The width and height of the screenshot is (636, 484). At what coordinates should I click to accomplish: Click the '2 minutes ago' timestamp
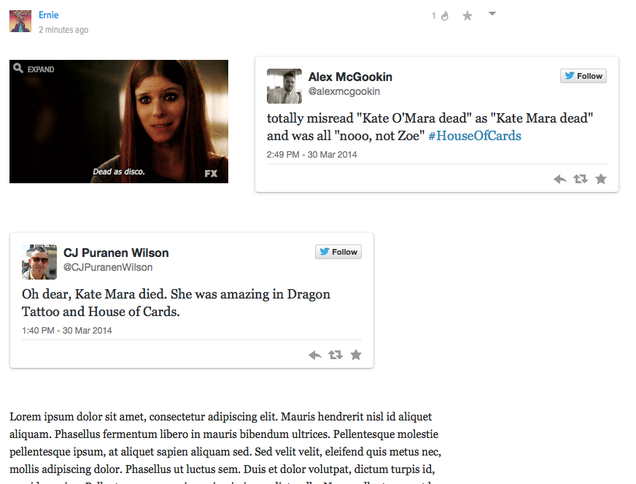[x=63, y=30]
